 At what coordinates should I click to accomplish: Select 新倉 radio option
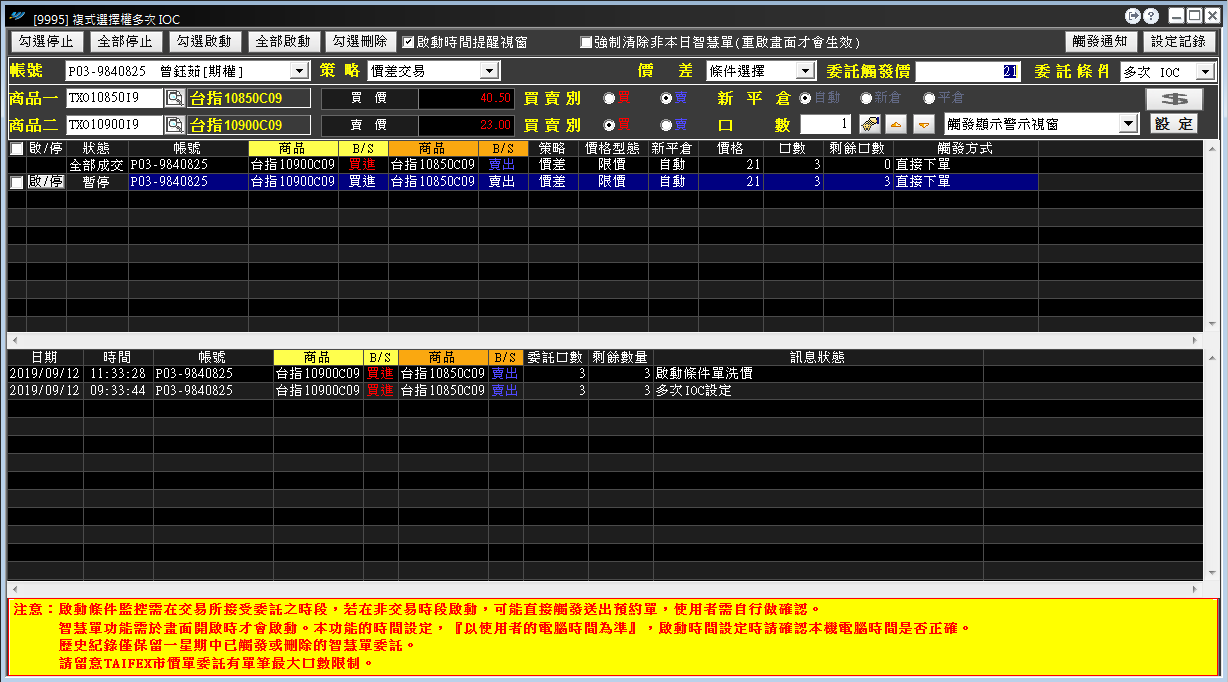coord(866,98)
